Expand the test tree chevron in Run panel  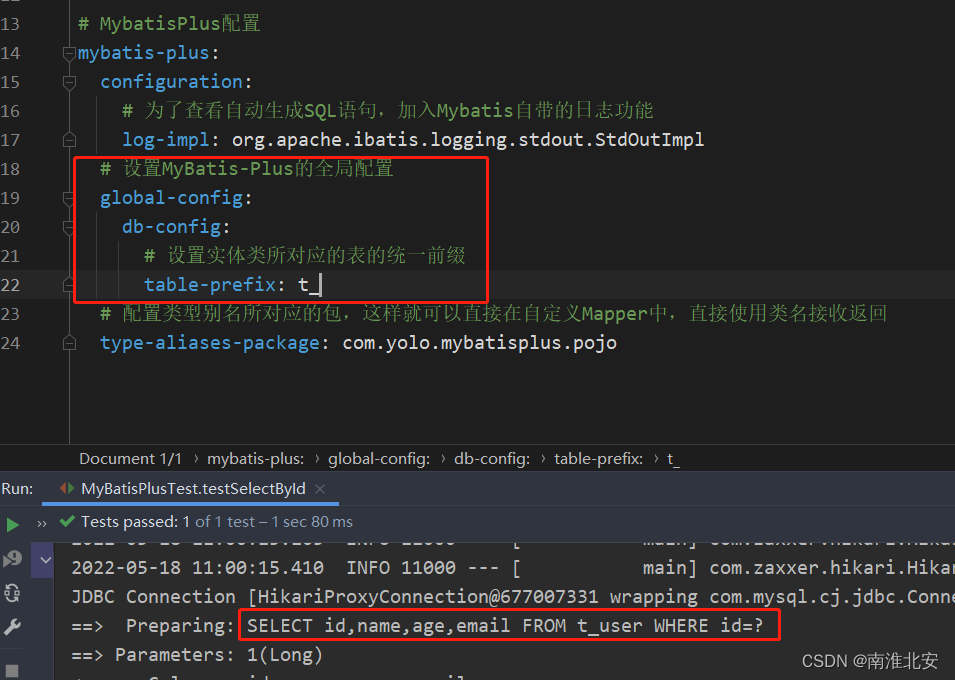46,559
